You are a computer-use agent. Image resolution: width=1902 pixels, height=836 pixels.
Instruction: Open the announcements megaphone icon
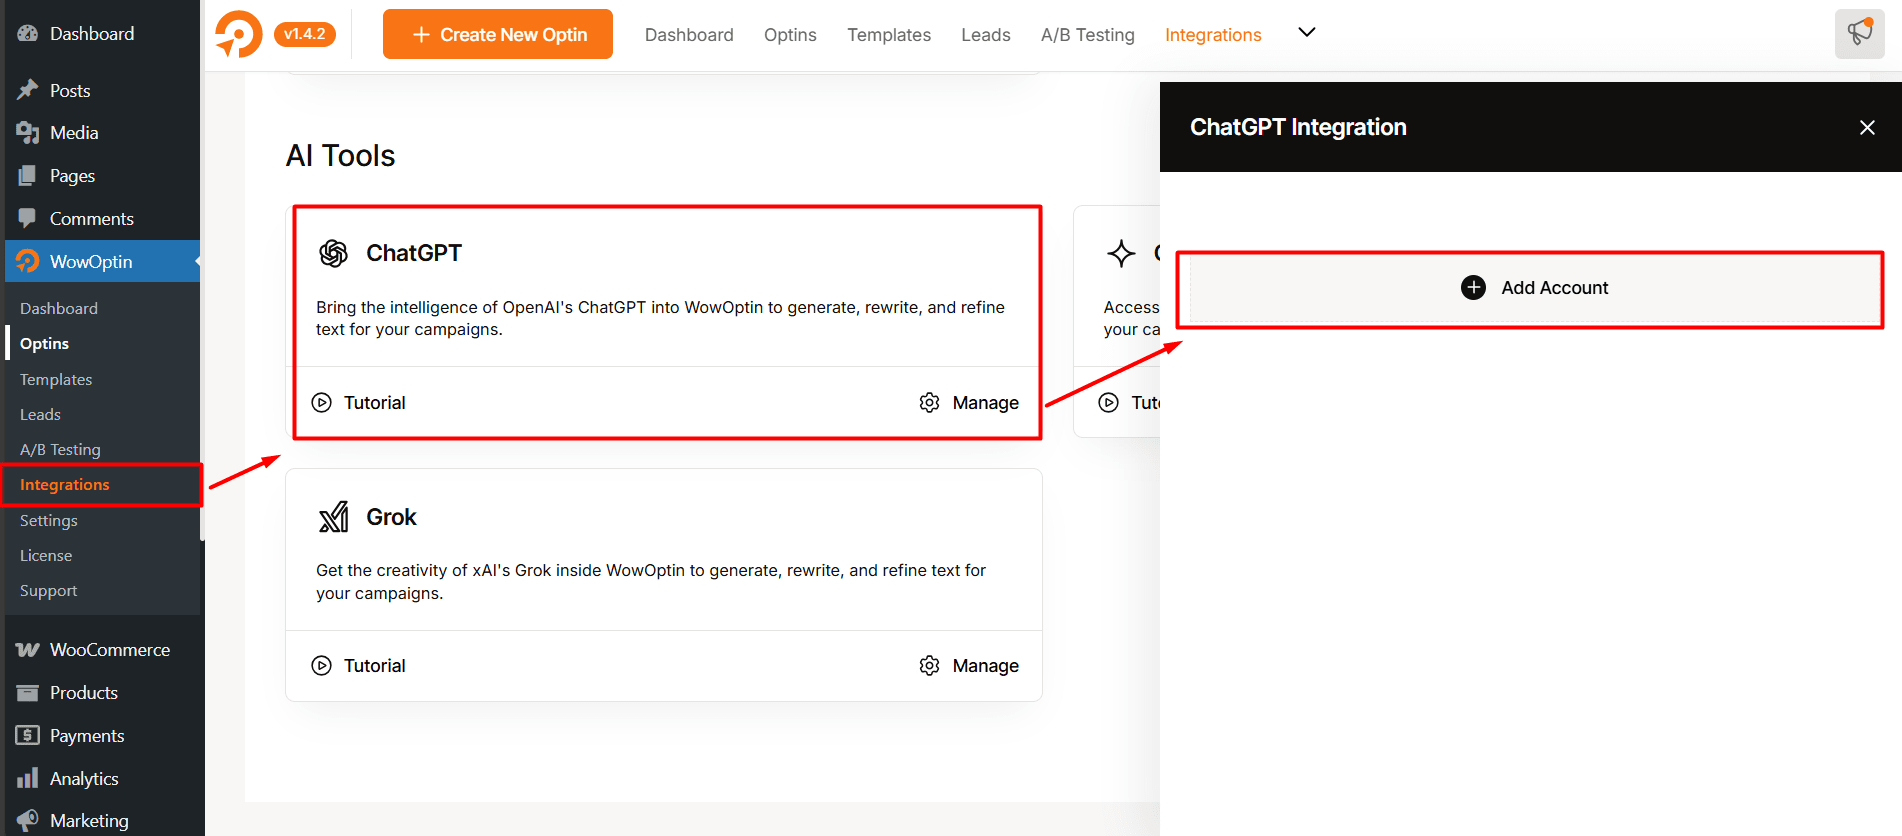pyautogui.click(x=1859, y=33)
